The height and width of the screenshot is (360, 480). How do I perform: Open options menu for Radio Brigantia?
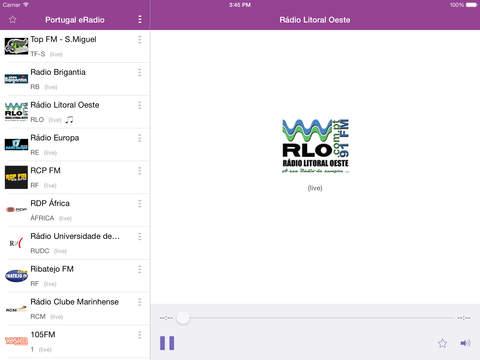(140, 72)
